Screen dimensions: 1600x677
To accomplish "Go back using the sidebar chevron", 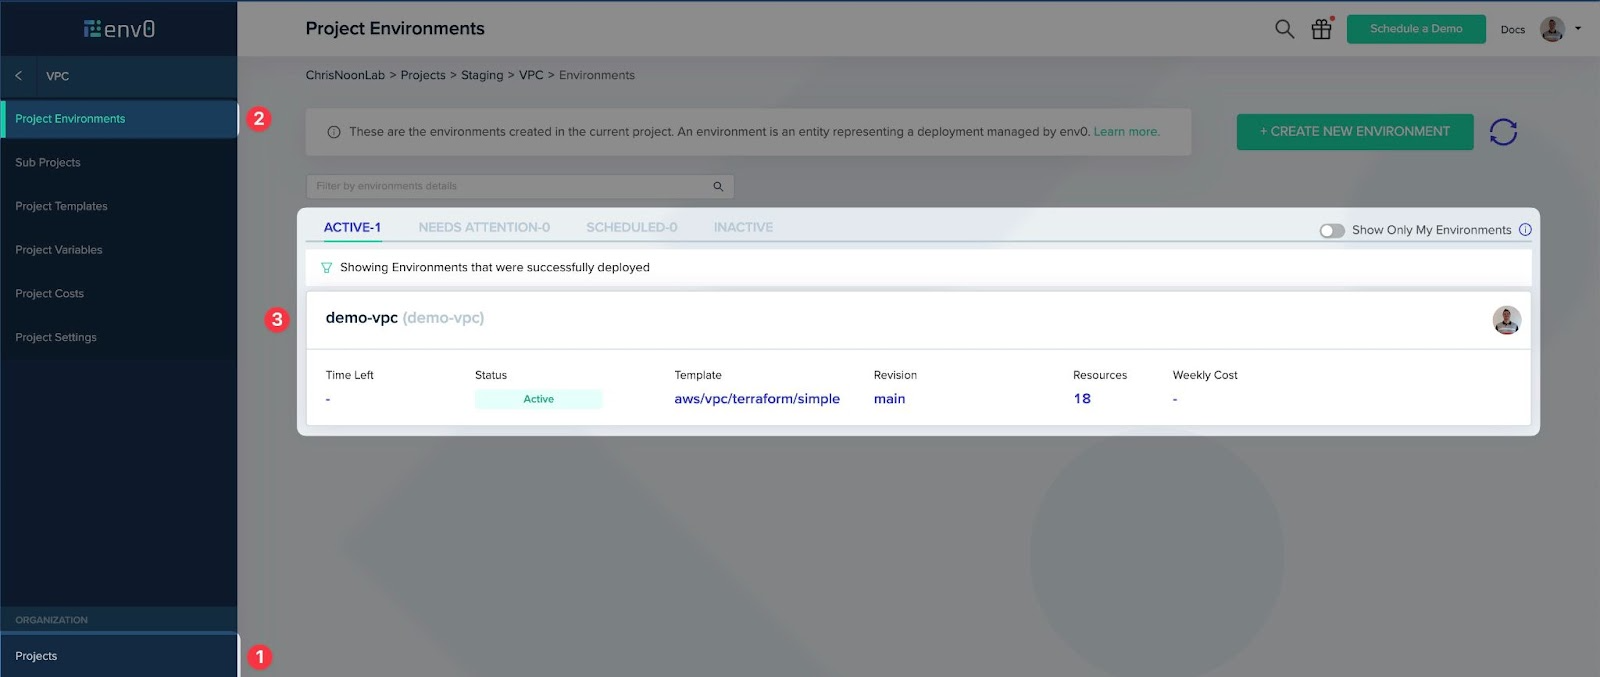I will click(18, 76).
